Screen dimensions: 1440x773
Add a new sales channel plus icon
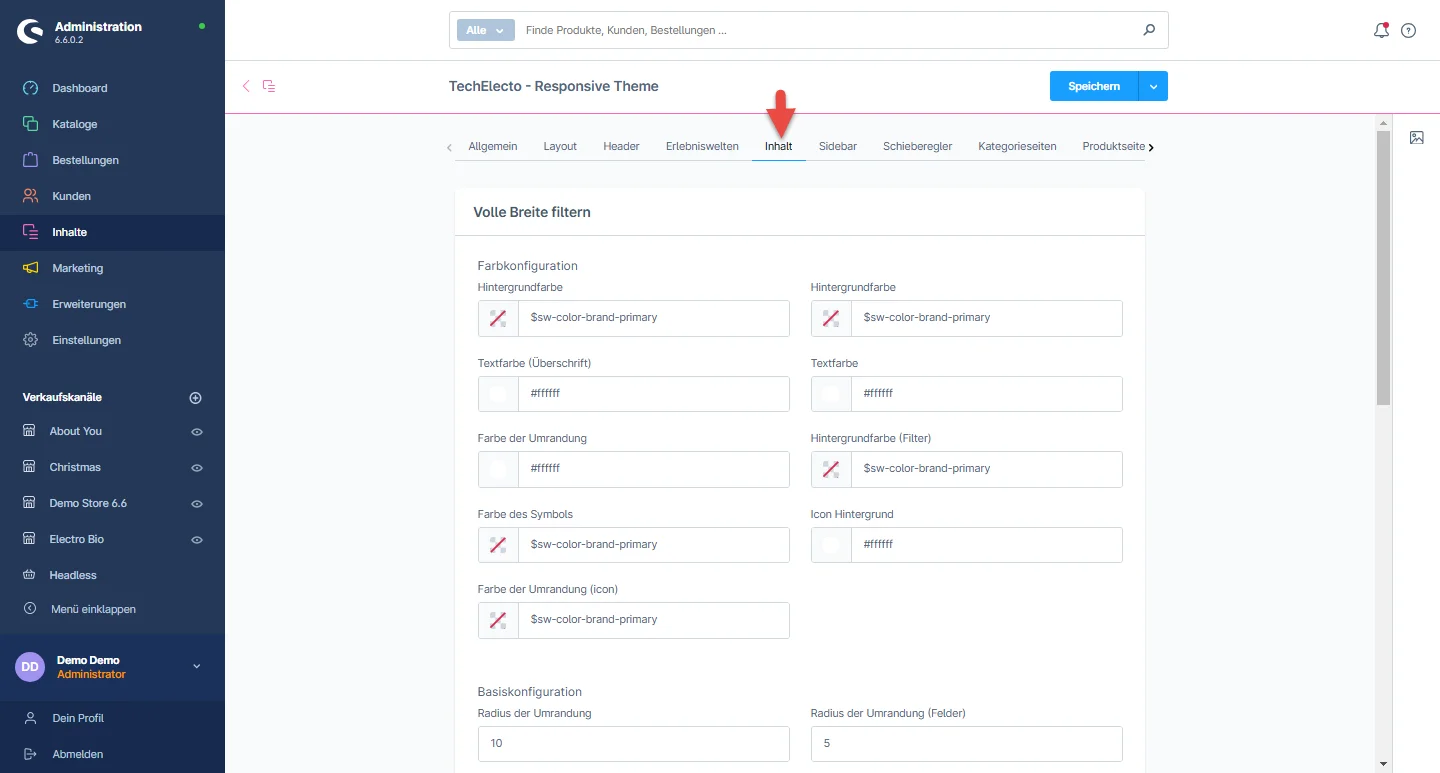[196, 398]
